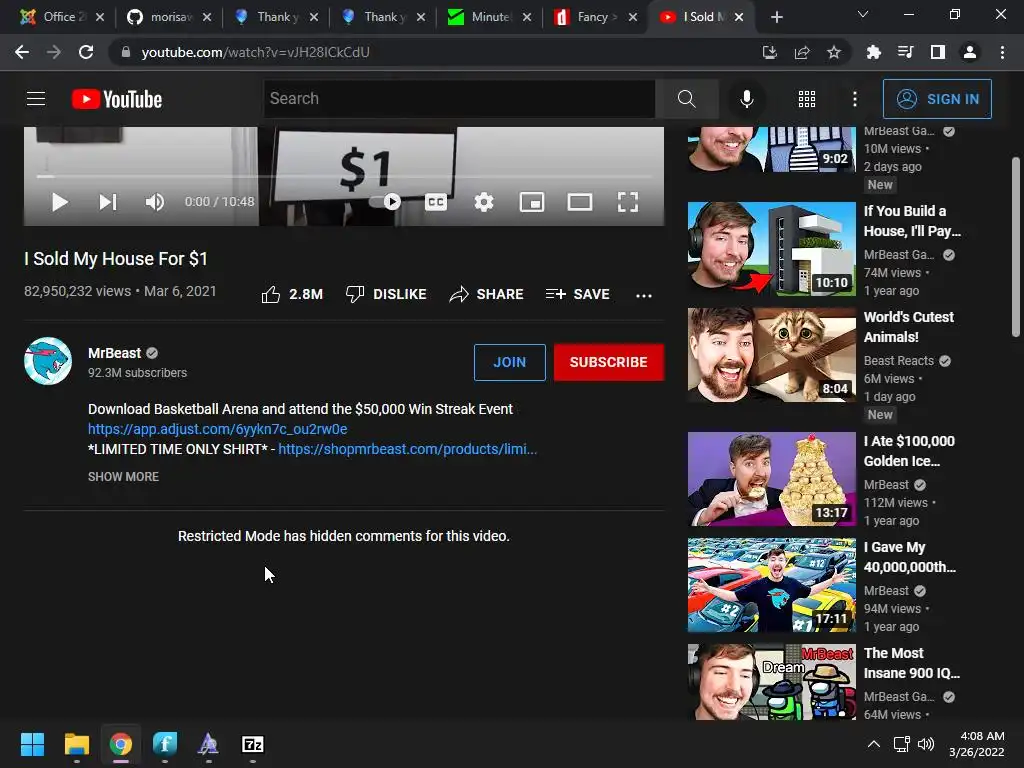Open World's Cutest Animals thumbnail
The width and height of the screenshot is (1024, 768).
click(771, 355)
